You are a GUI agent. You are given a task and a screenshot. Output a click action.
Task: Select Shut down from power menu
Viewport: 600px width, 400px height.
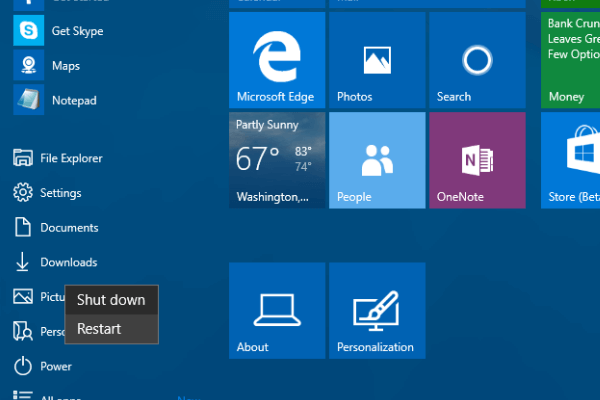coord(111,300)
